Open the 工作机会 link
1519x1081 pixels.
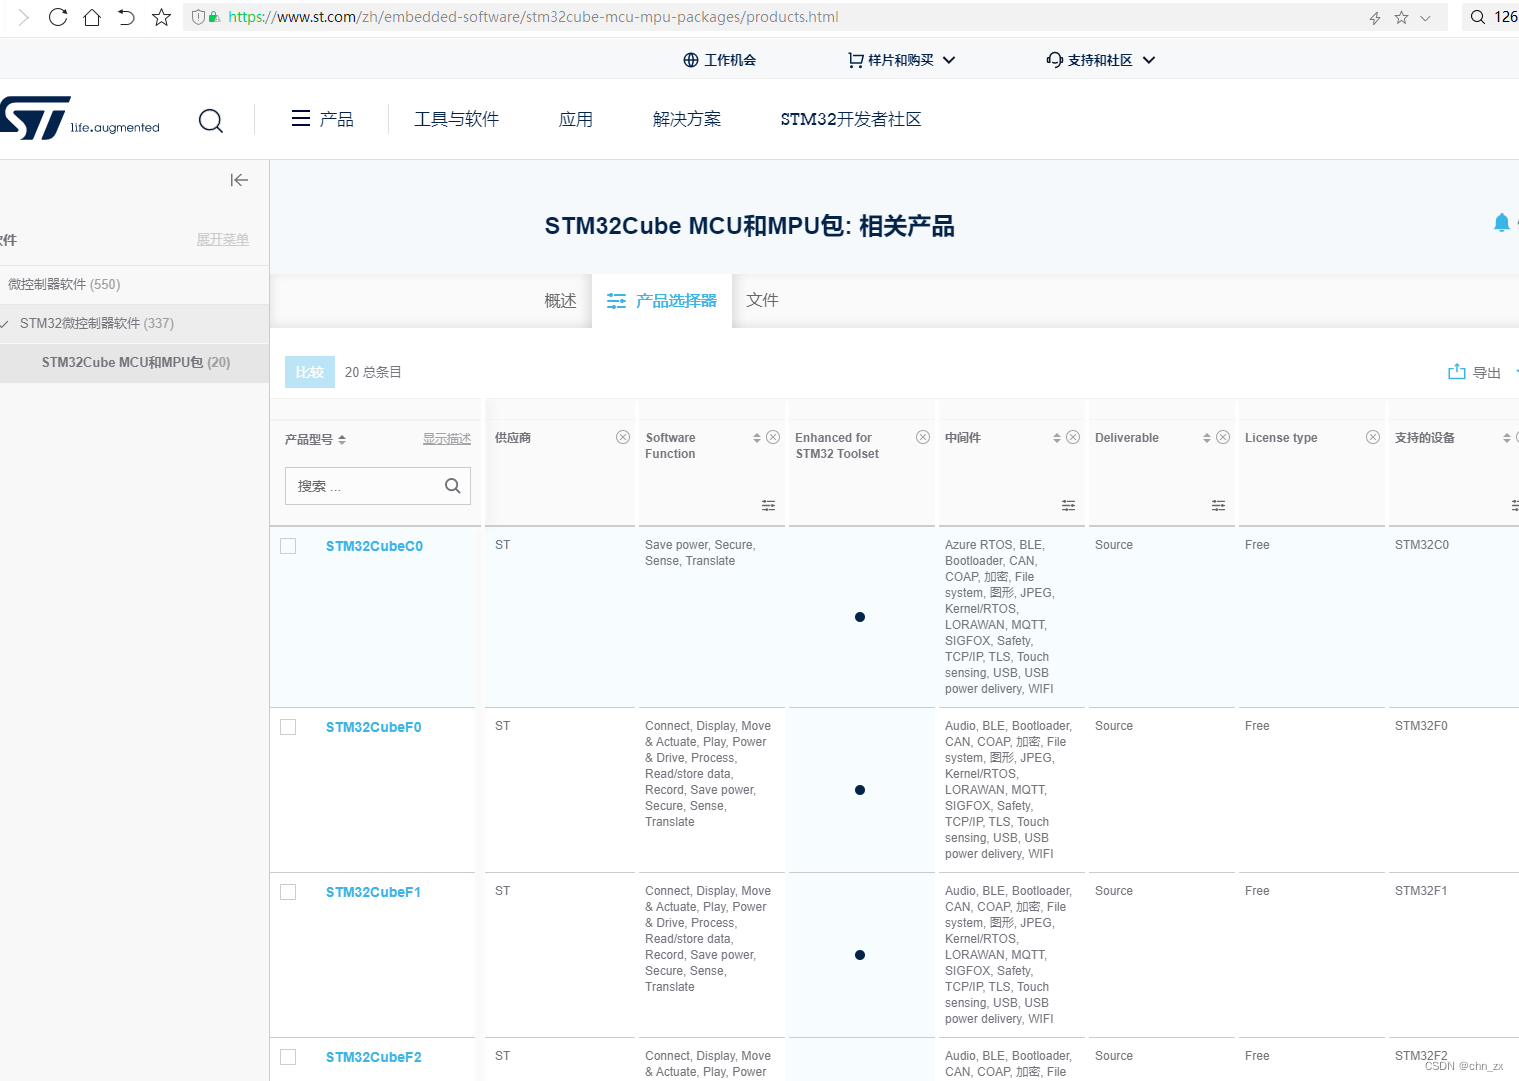click(719, 60)
